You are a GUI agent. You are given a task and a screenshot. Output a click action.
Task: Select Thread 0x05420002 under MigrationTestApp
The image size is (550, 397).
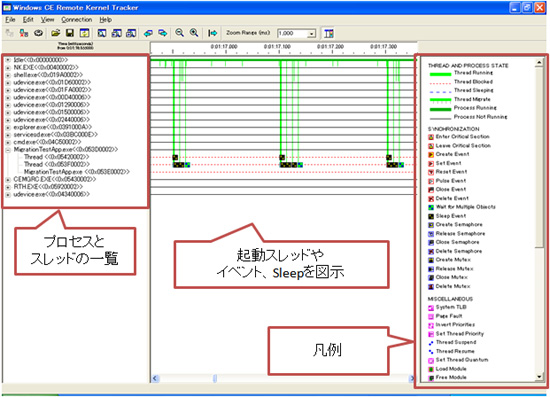pyautogui.click(x=56, y=157)
